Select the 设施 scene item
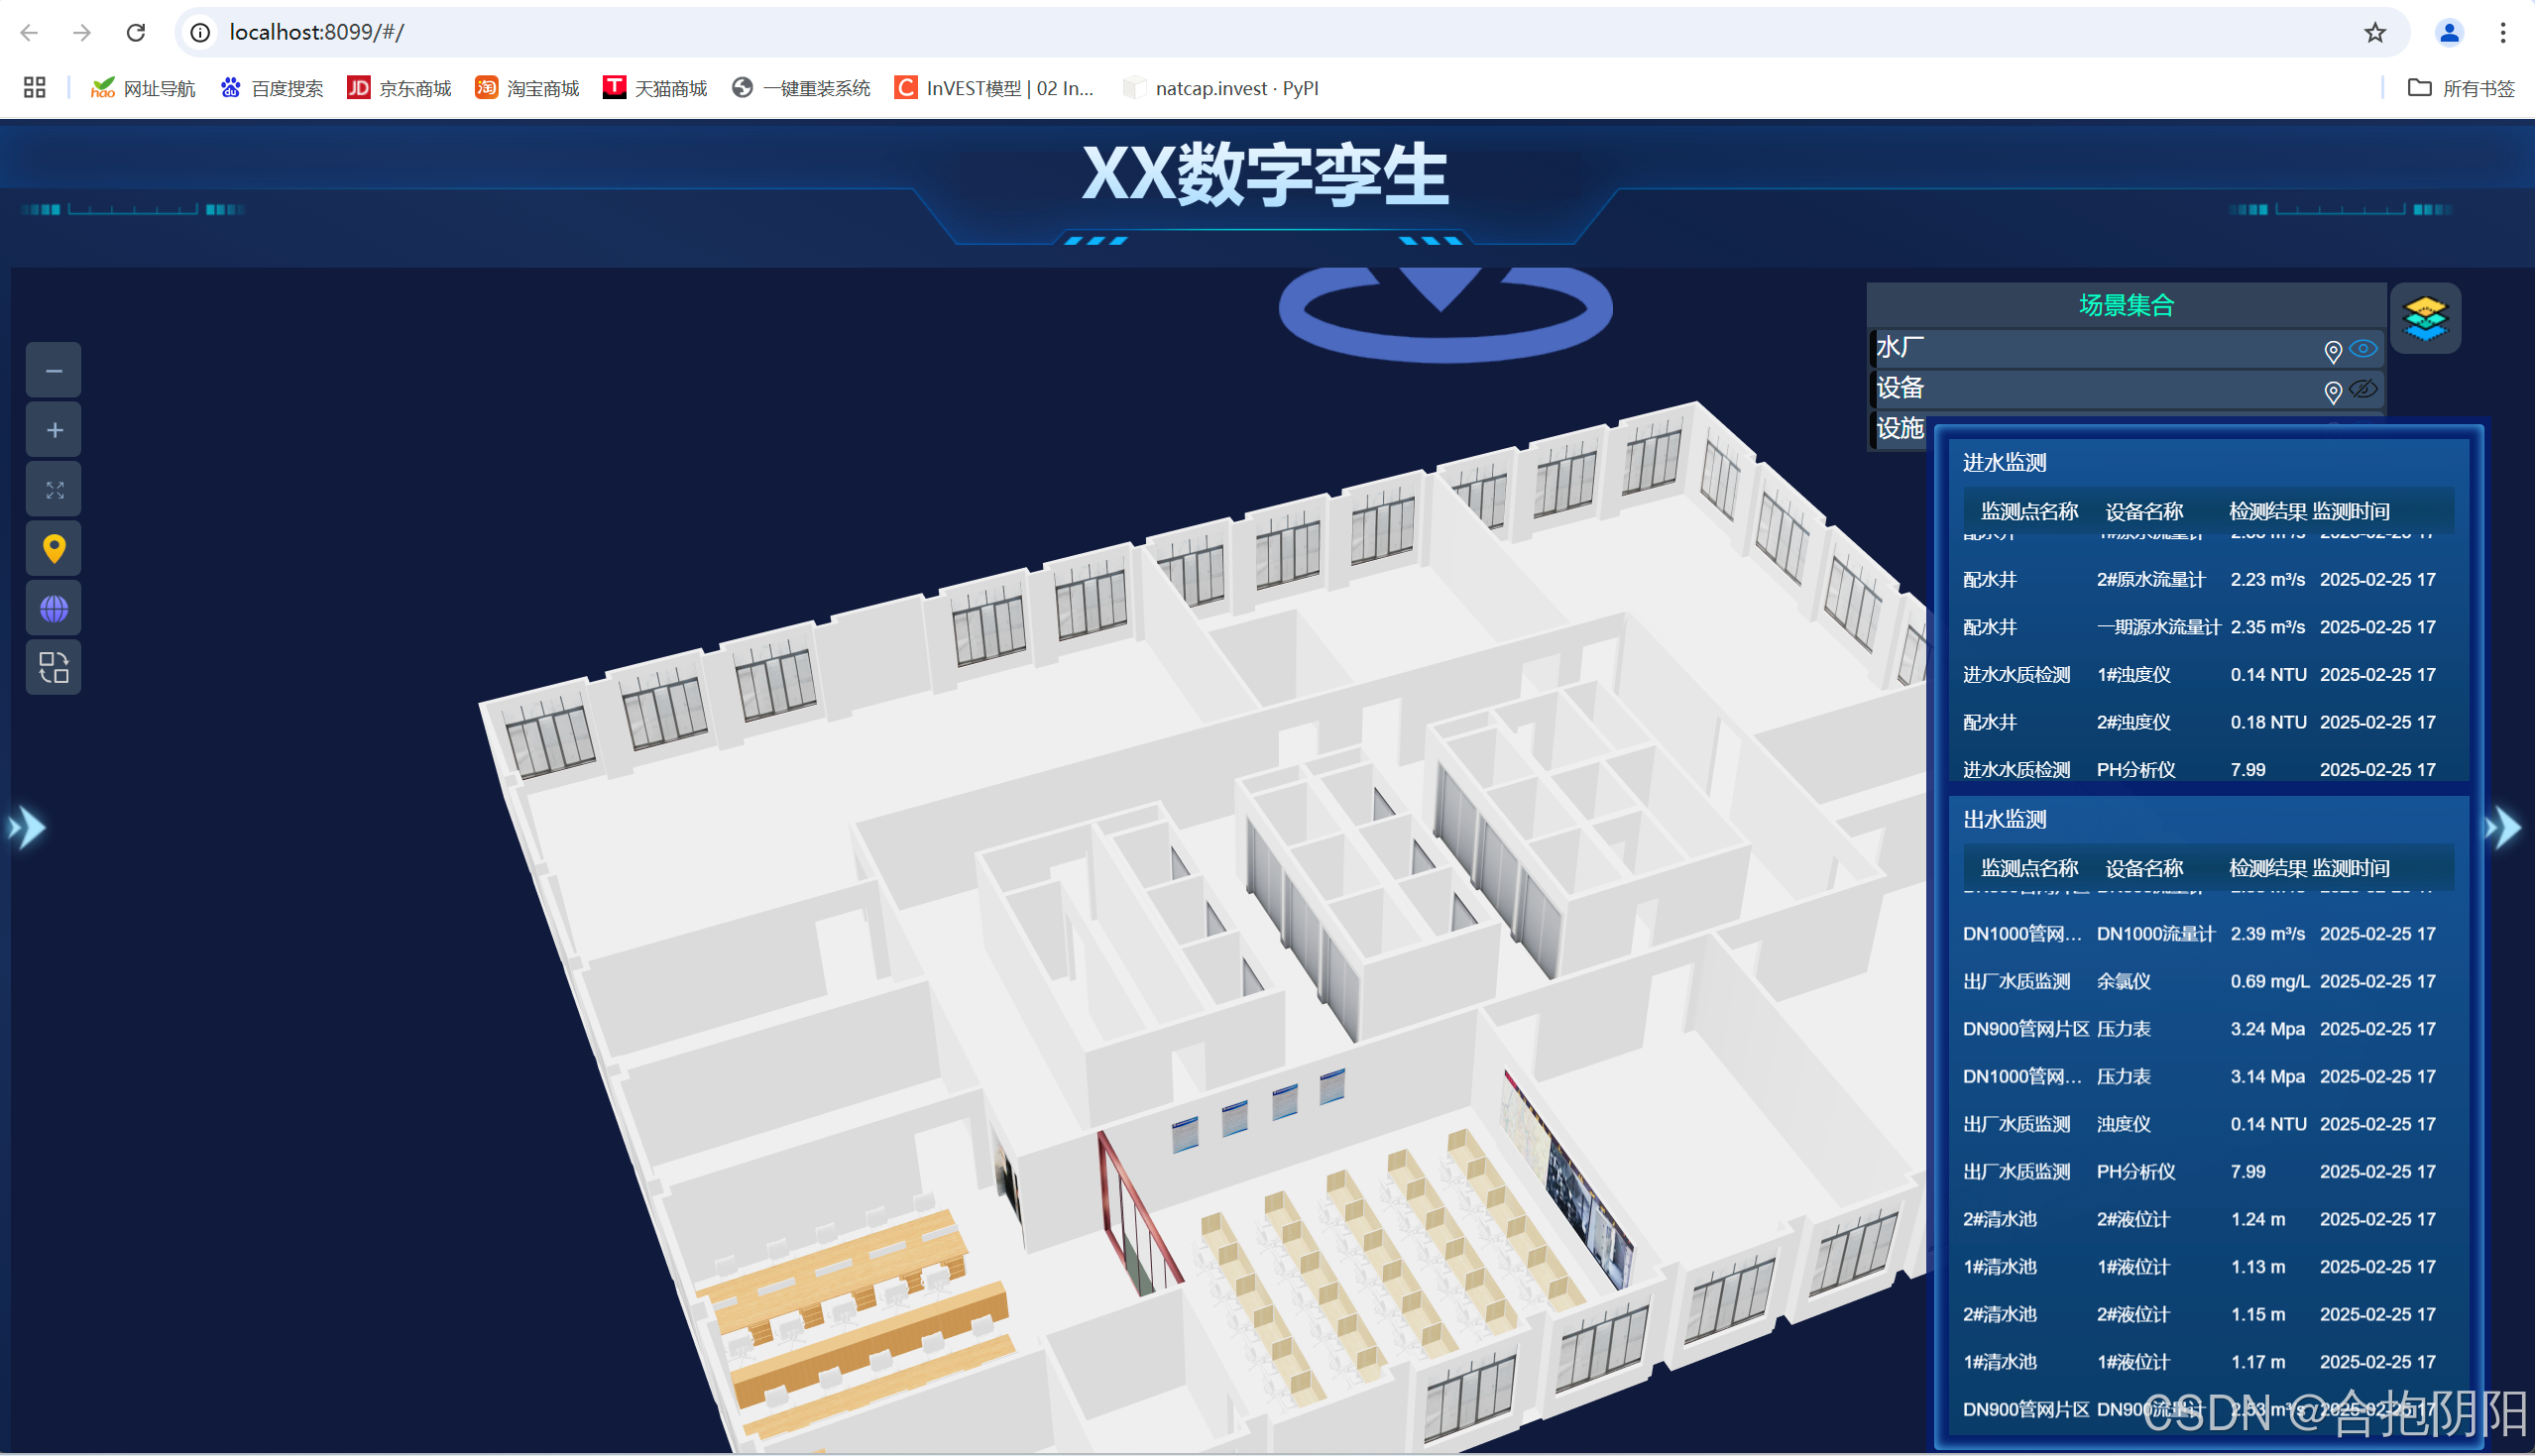 point(1899,429)
